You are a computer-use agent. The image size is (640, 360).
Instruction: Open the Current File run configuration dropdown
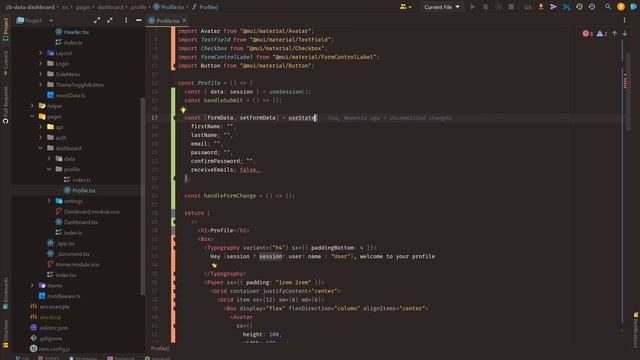point(442,7)
